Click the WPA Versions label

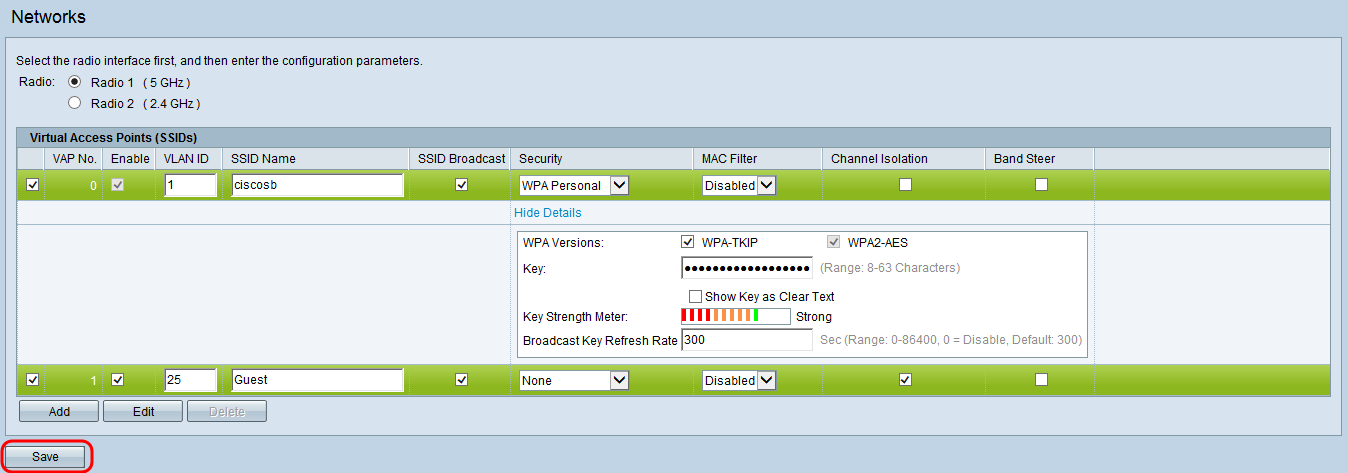click(x=563, y=242)
